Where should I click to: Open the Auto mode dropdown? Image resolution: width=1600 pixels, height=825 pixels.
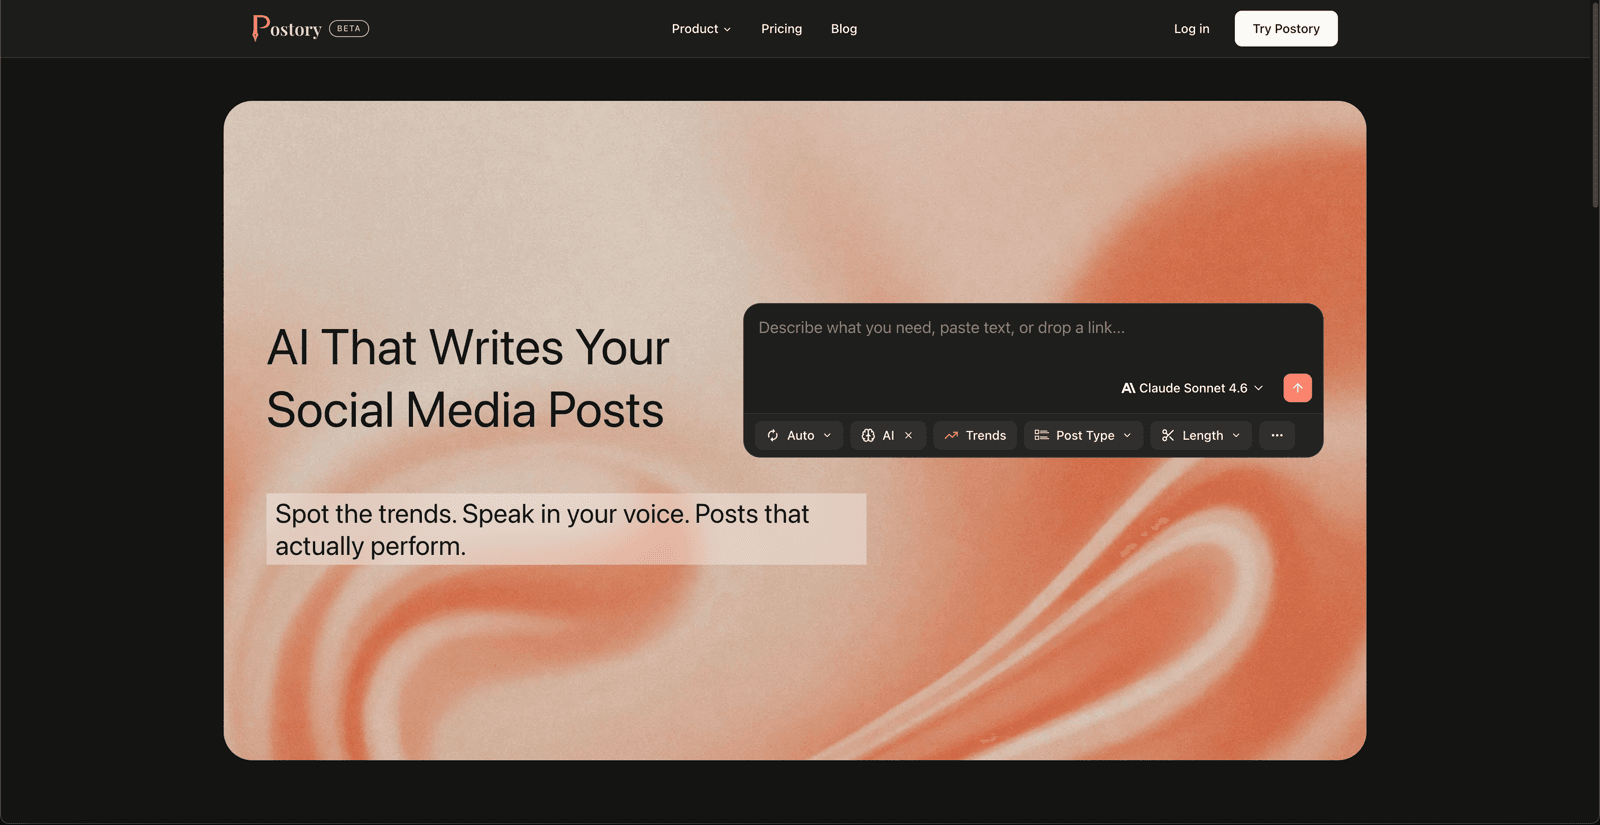pos(799,435)
